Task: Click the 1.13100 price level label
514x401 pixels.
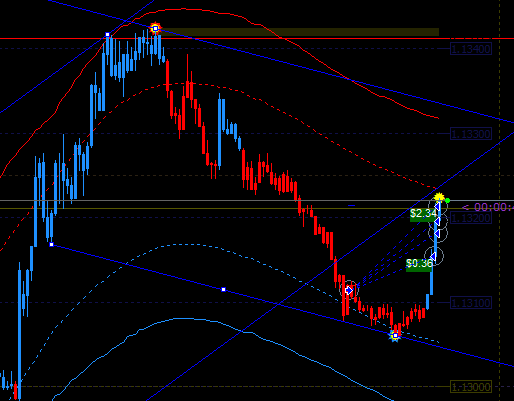Action: 471,303
